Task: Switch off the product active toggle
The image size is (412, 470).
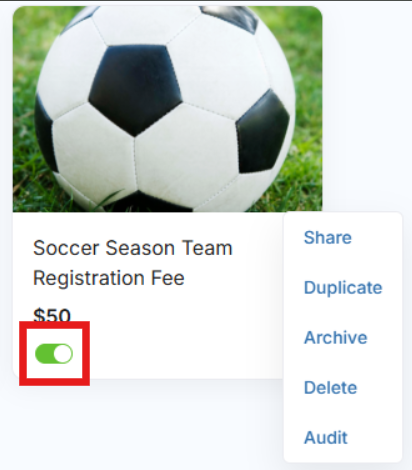Action: (x=54, y=354)
